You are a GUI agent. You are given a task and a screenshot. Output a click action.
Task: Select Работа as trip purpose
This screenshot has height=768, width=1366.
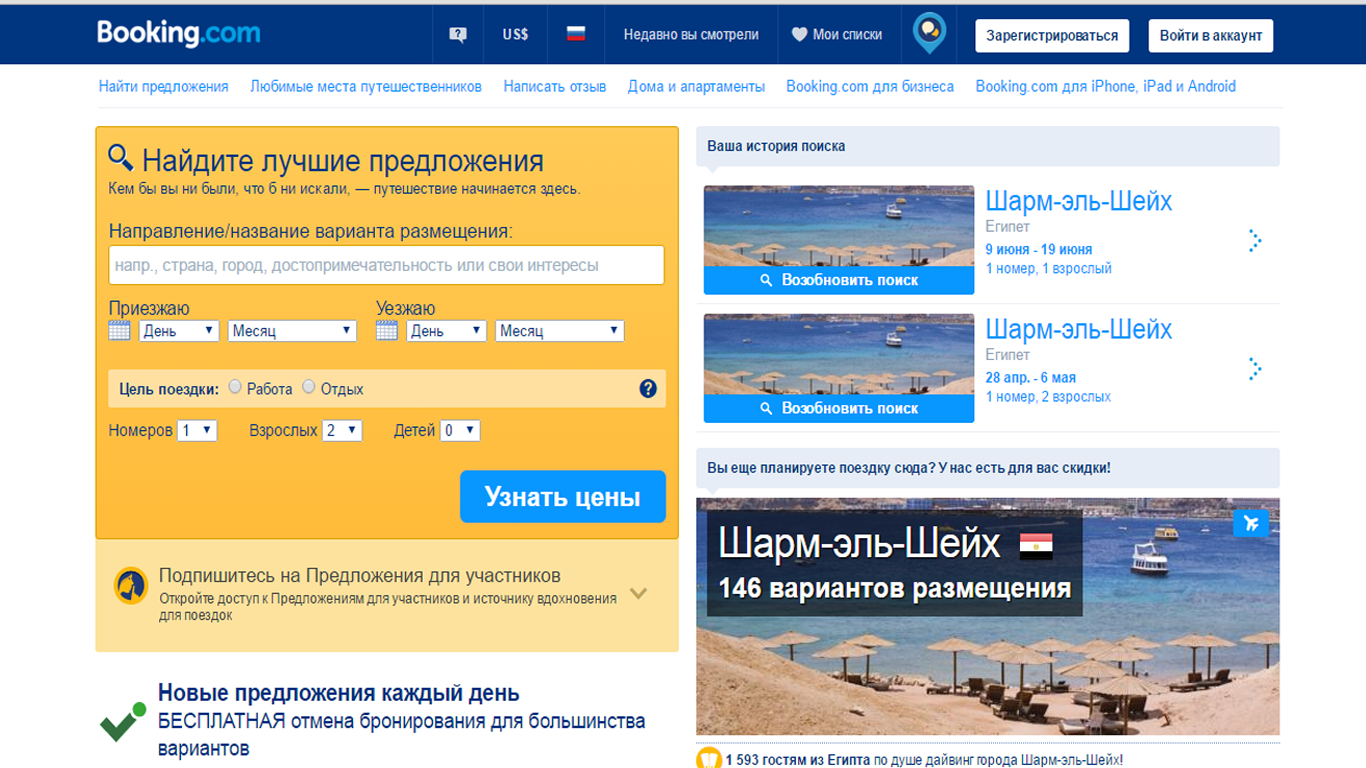(x=235, y=387)
